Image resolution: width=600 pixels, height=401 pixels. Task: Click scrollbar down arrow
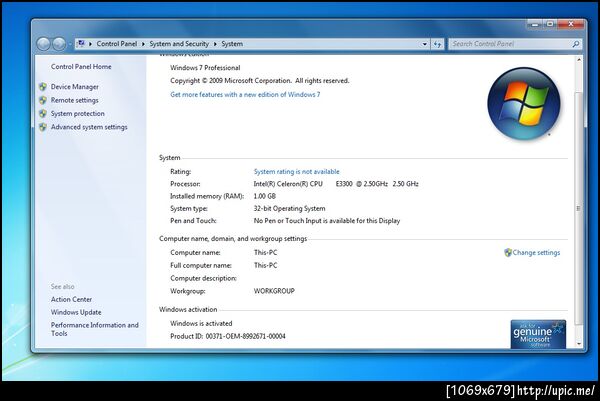point(579,344)
